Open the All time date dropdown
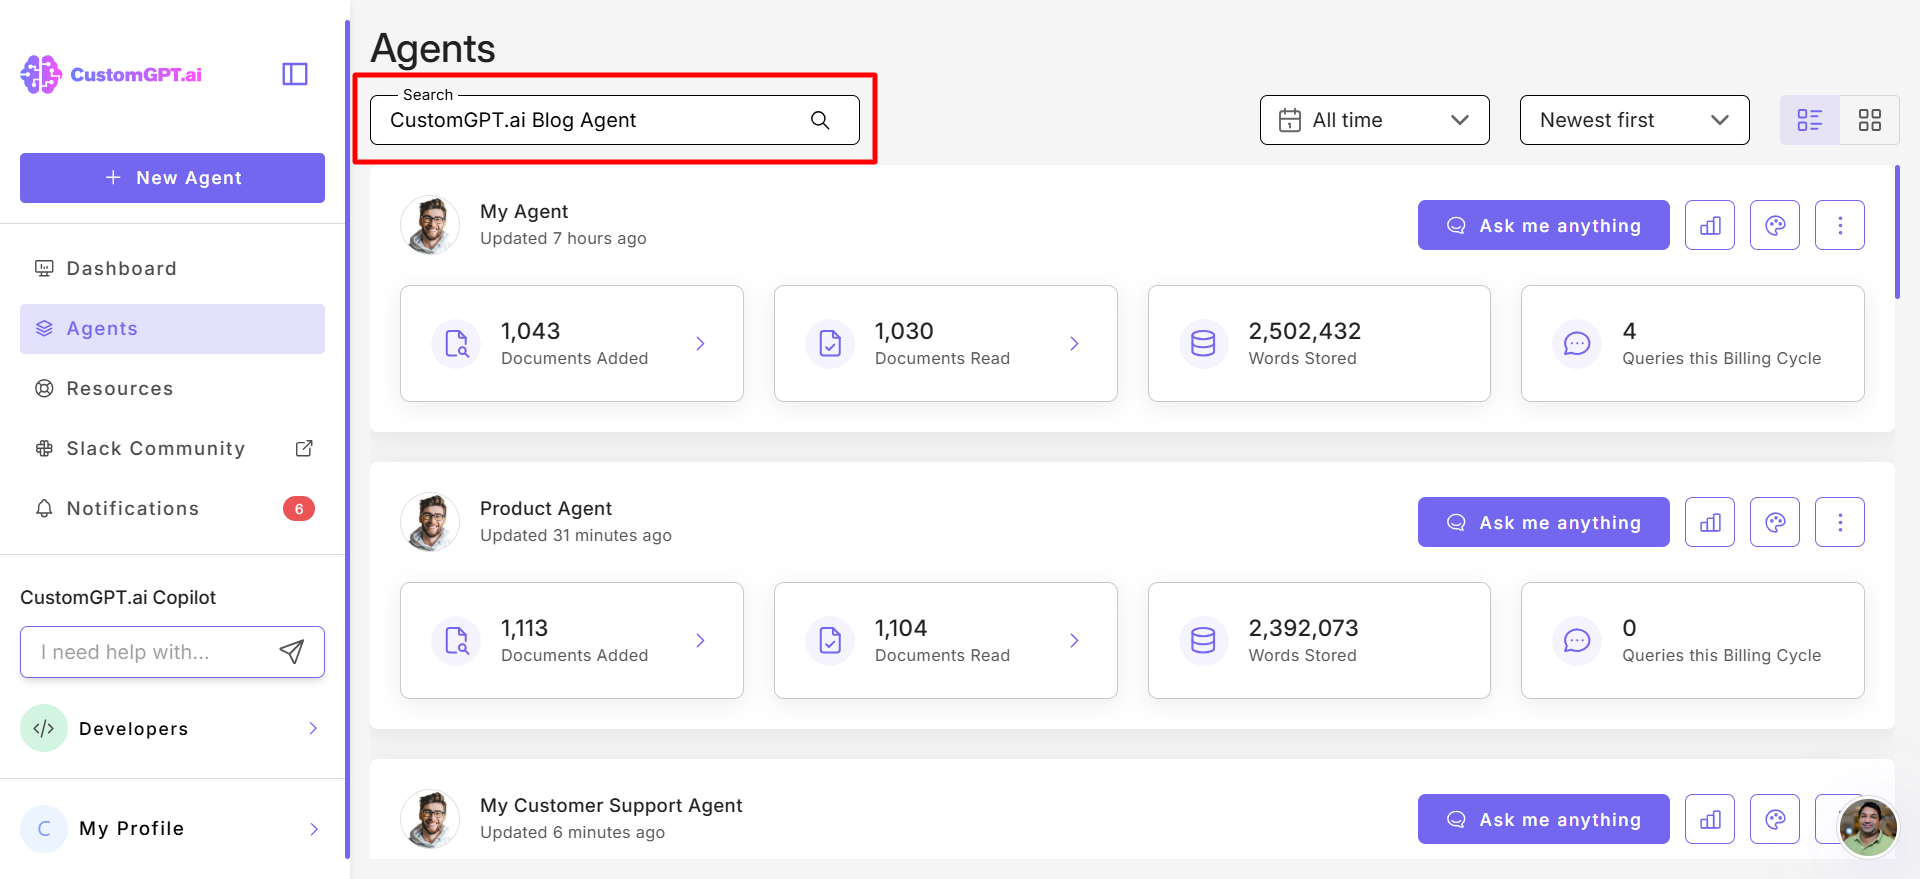Screen dimensions: 1920x879 coord(1375,120)
